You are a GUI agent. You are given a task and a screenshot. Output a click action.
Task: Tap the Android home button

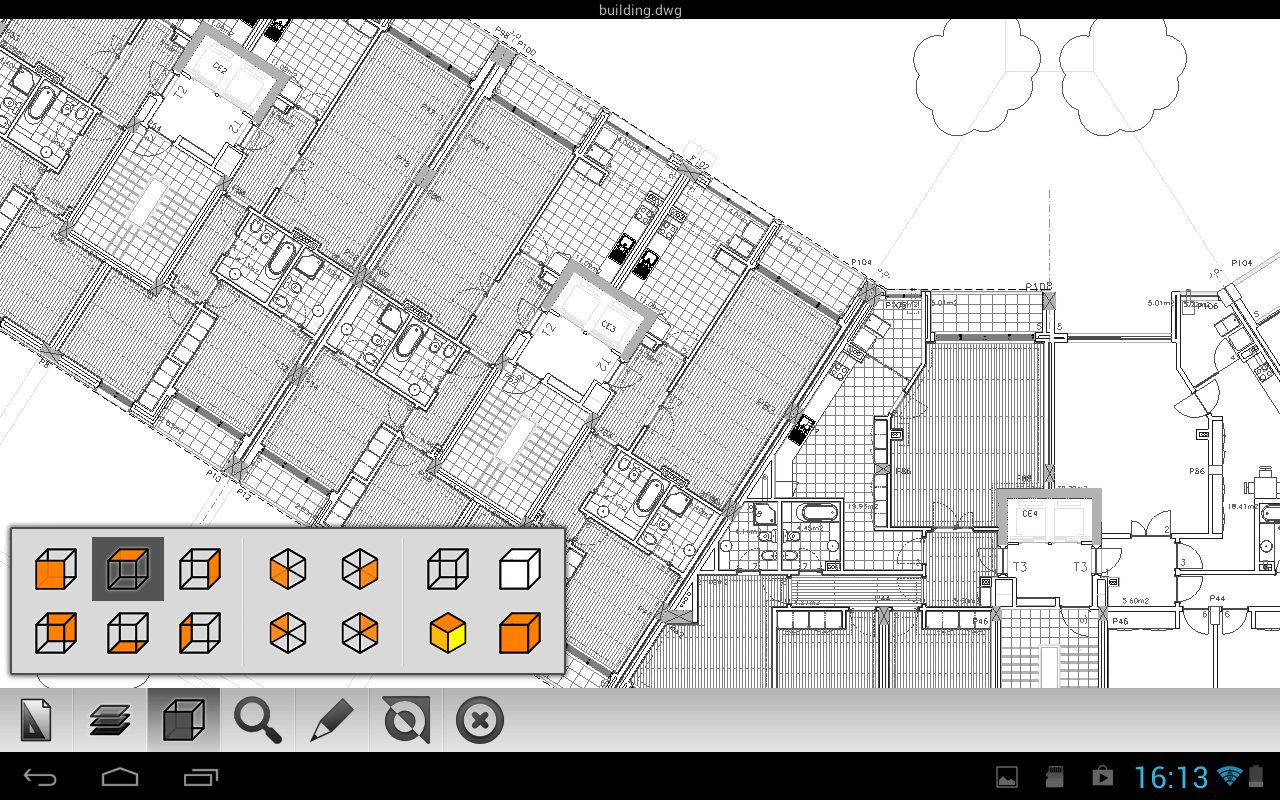(120, 777)
